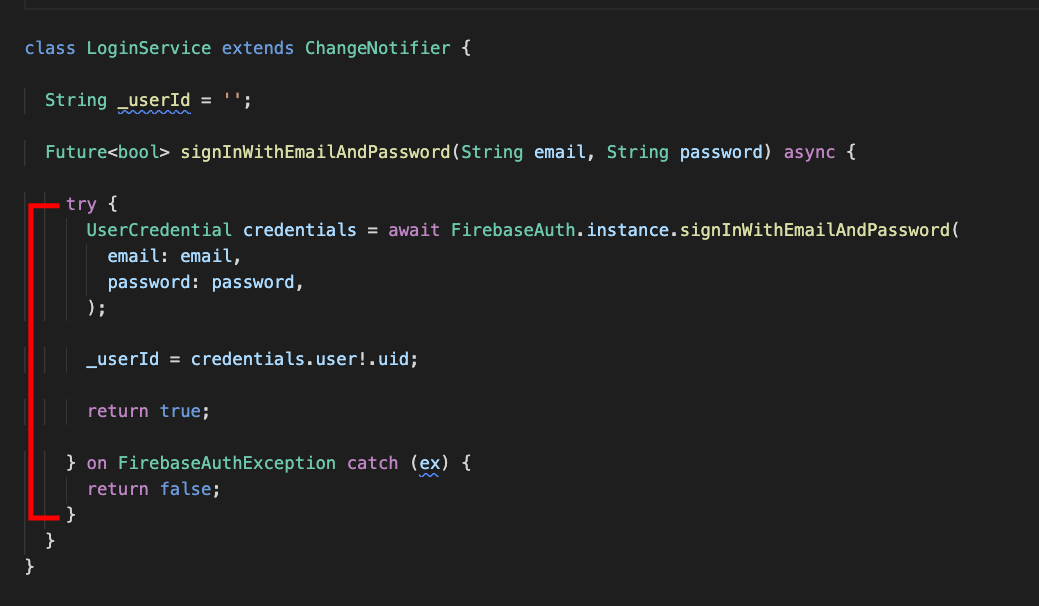Click the Future<bool> return type
The height and width of the screenshot is (606, 1039).
107,152
